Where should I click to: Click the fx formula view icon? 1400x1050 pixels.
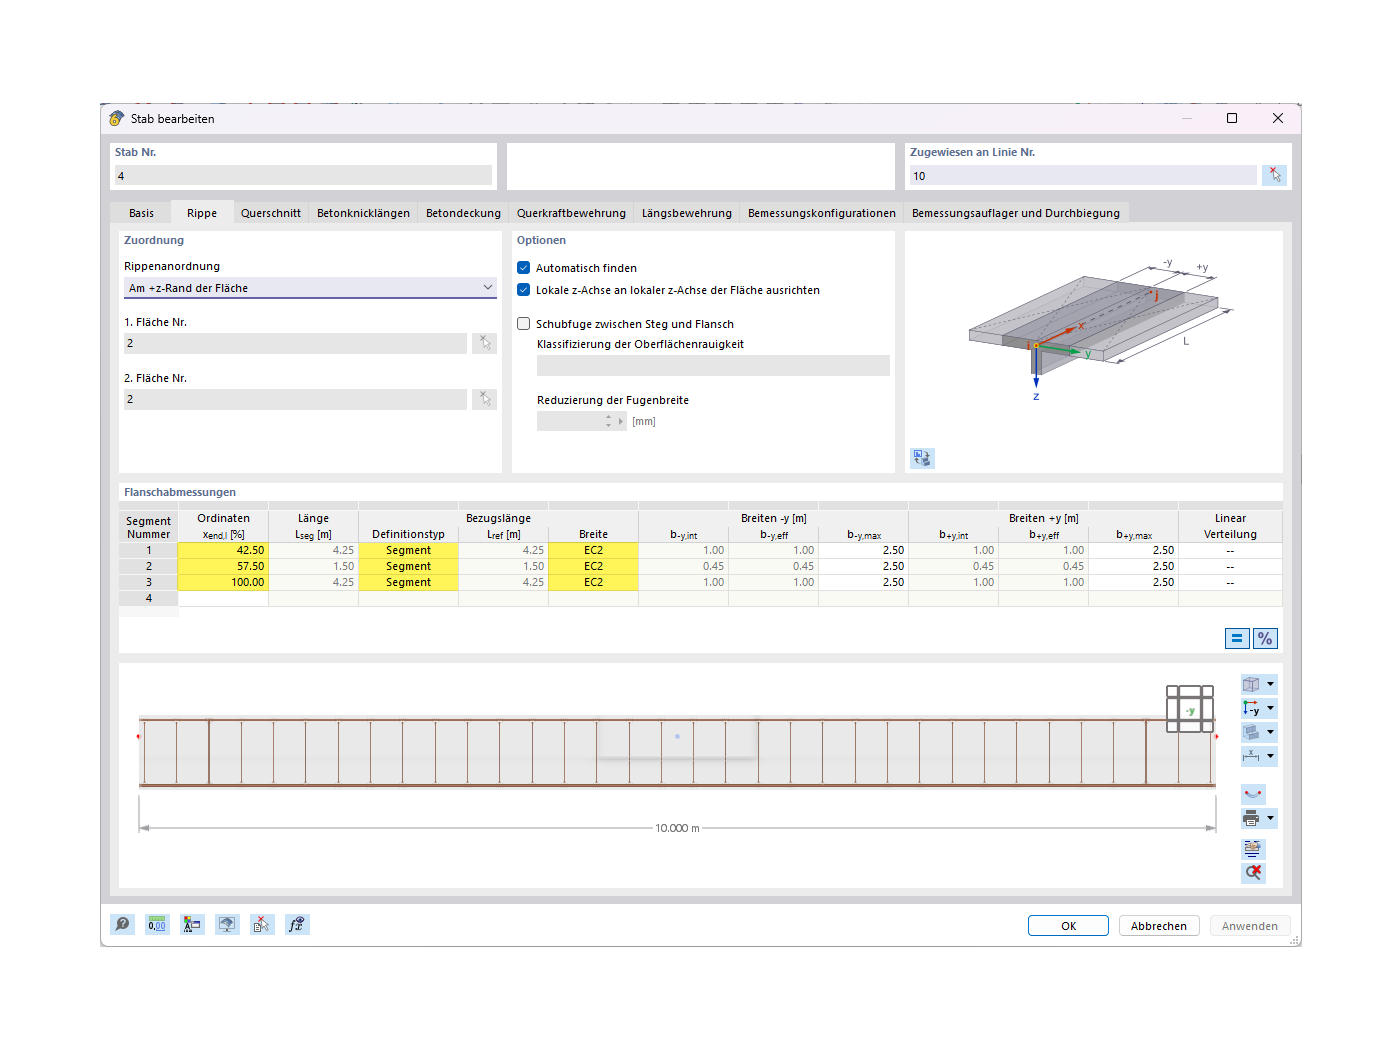point(296,925)
